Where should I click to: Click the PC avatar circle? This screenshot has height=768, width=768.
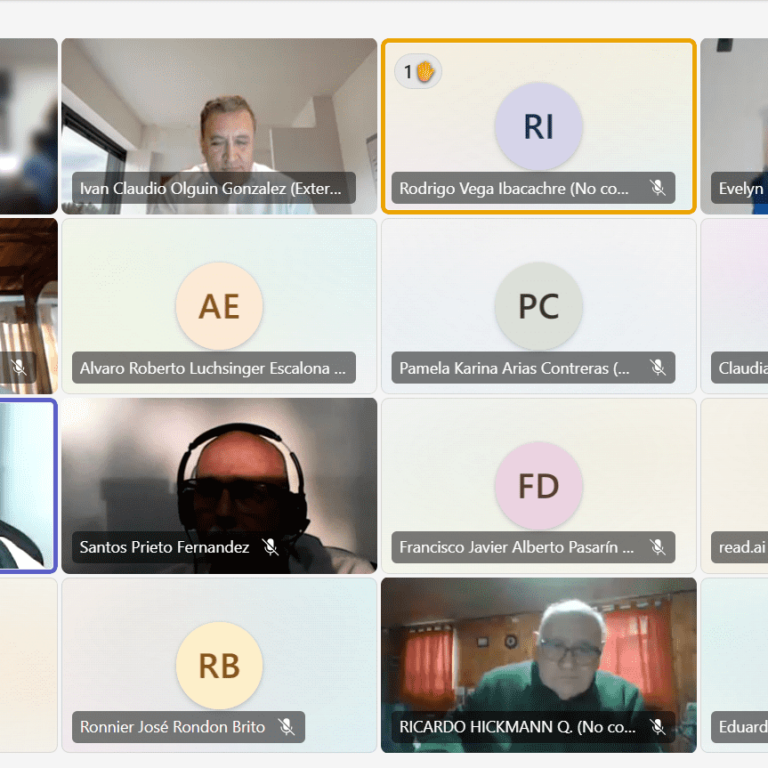click(538, 306)
